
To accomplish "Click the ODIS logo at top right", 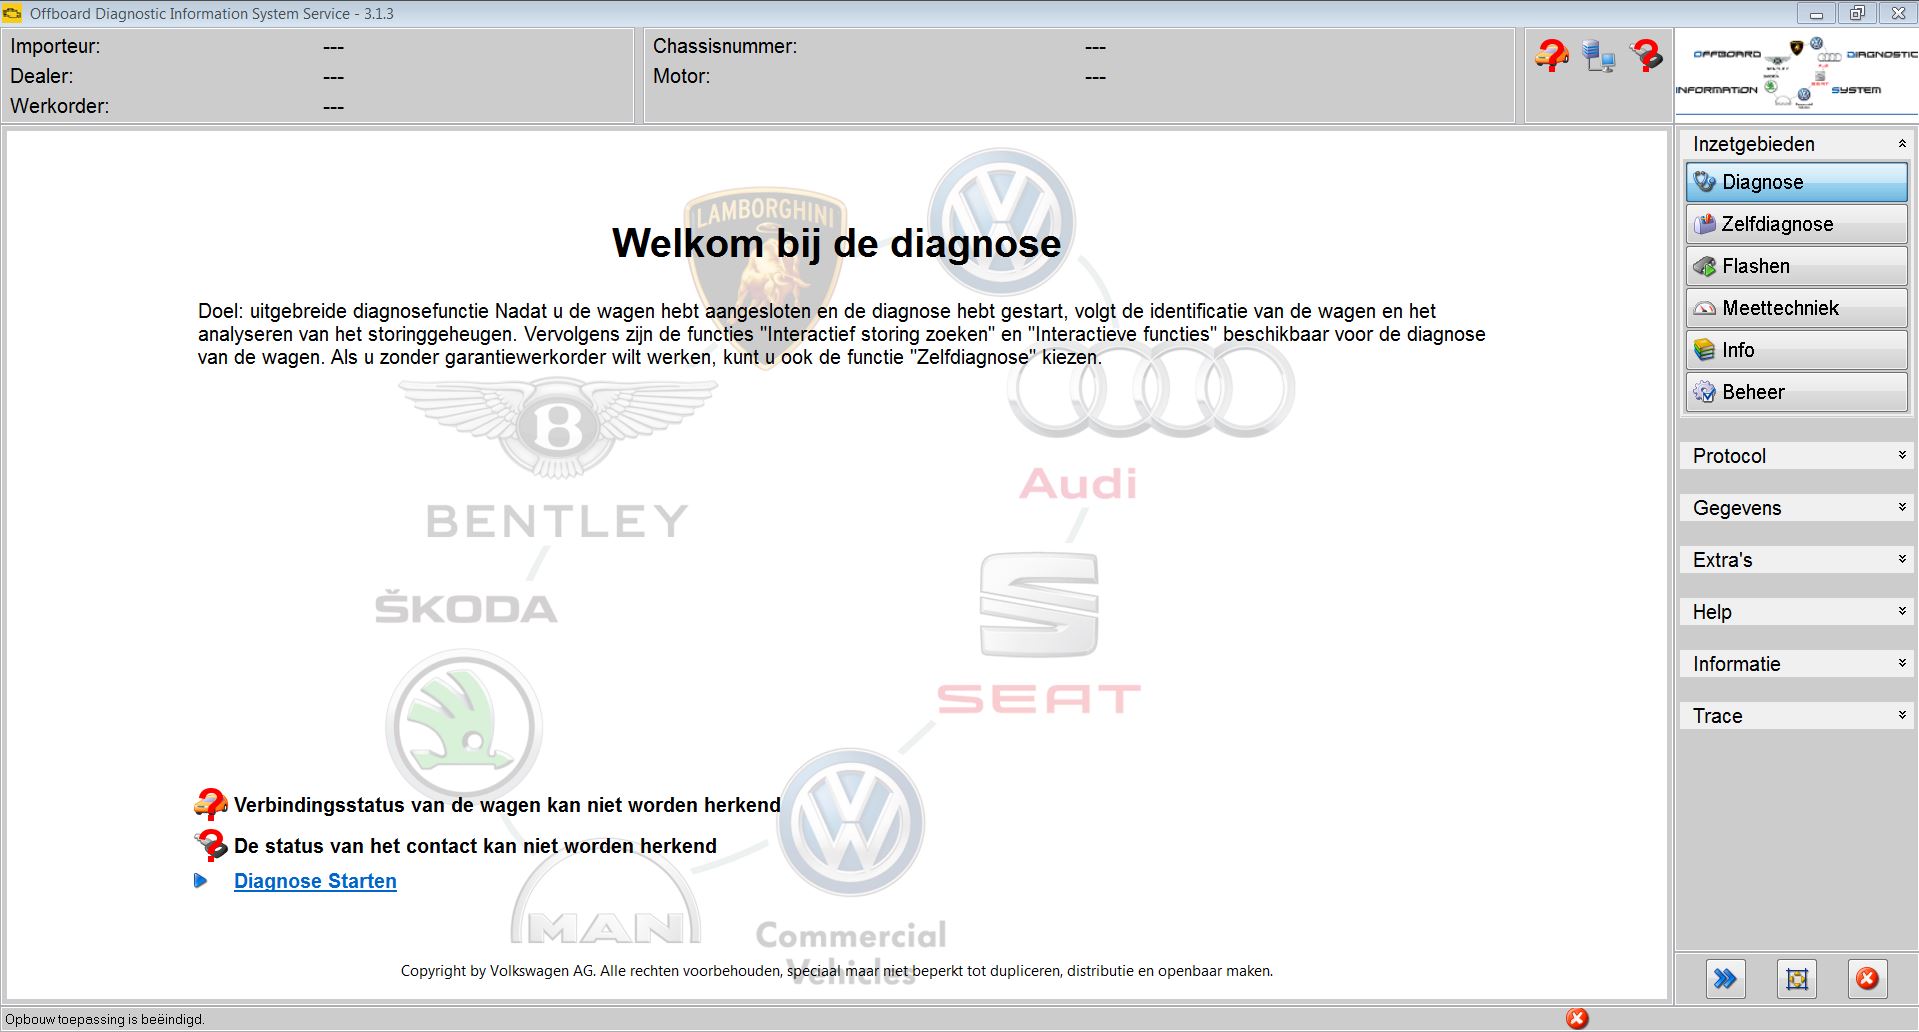I will pyautogui.click(x=1797, y=75).
